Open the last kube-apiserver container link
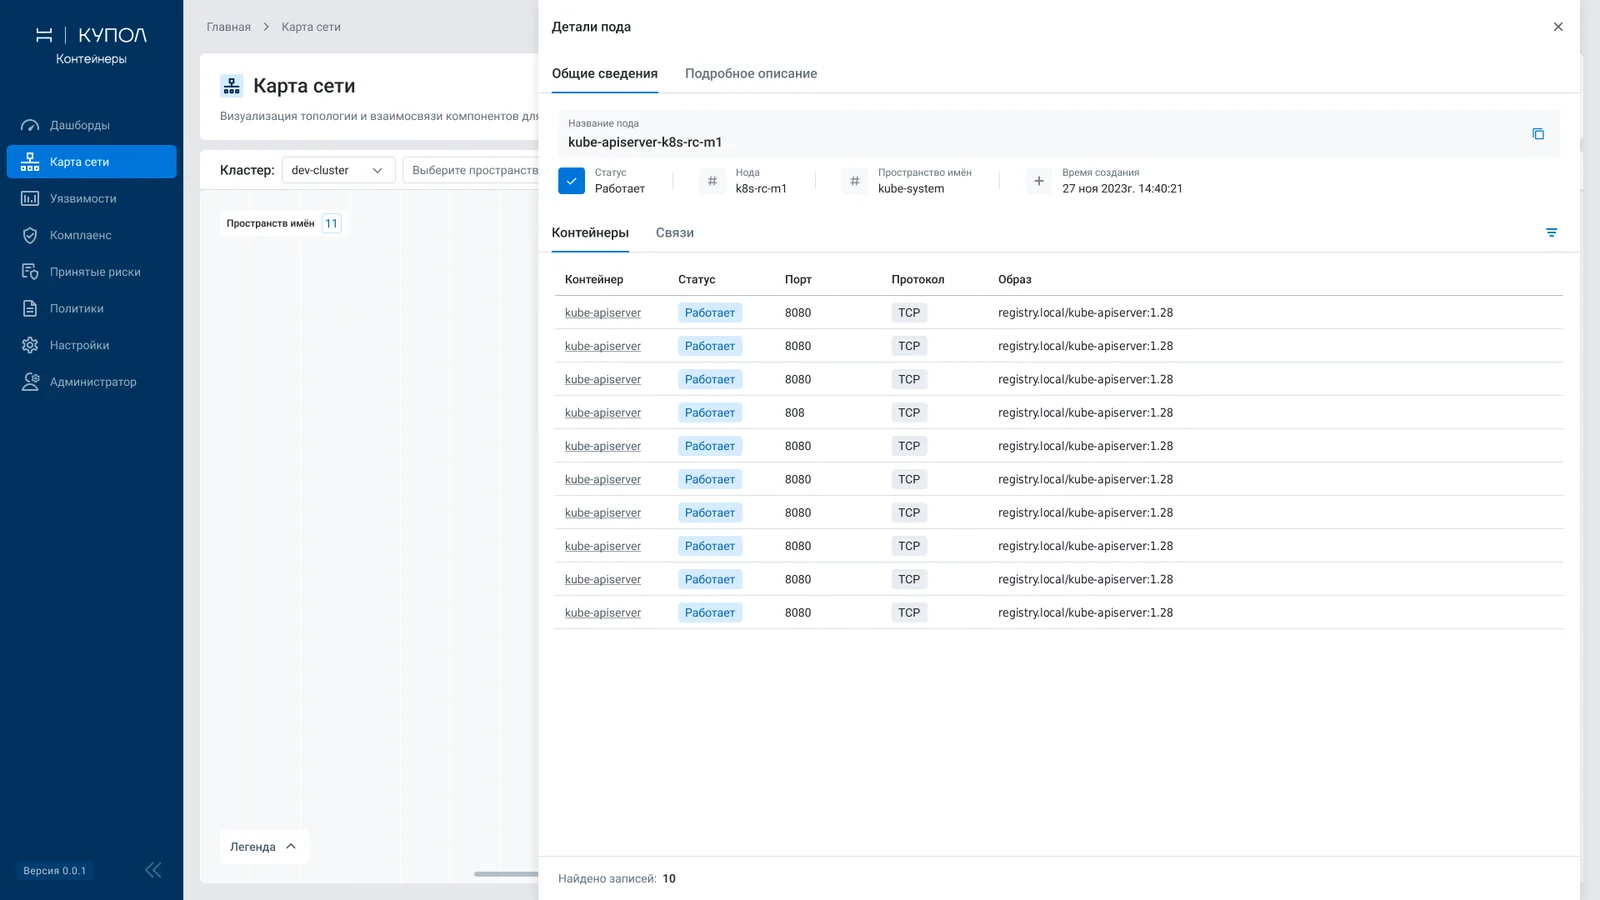Image resolution: width=1600 pixels, height=900 pixels. [x=603, y=613]
